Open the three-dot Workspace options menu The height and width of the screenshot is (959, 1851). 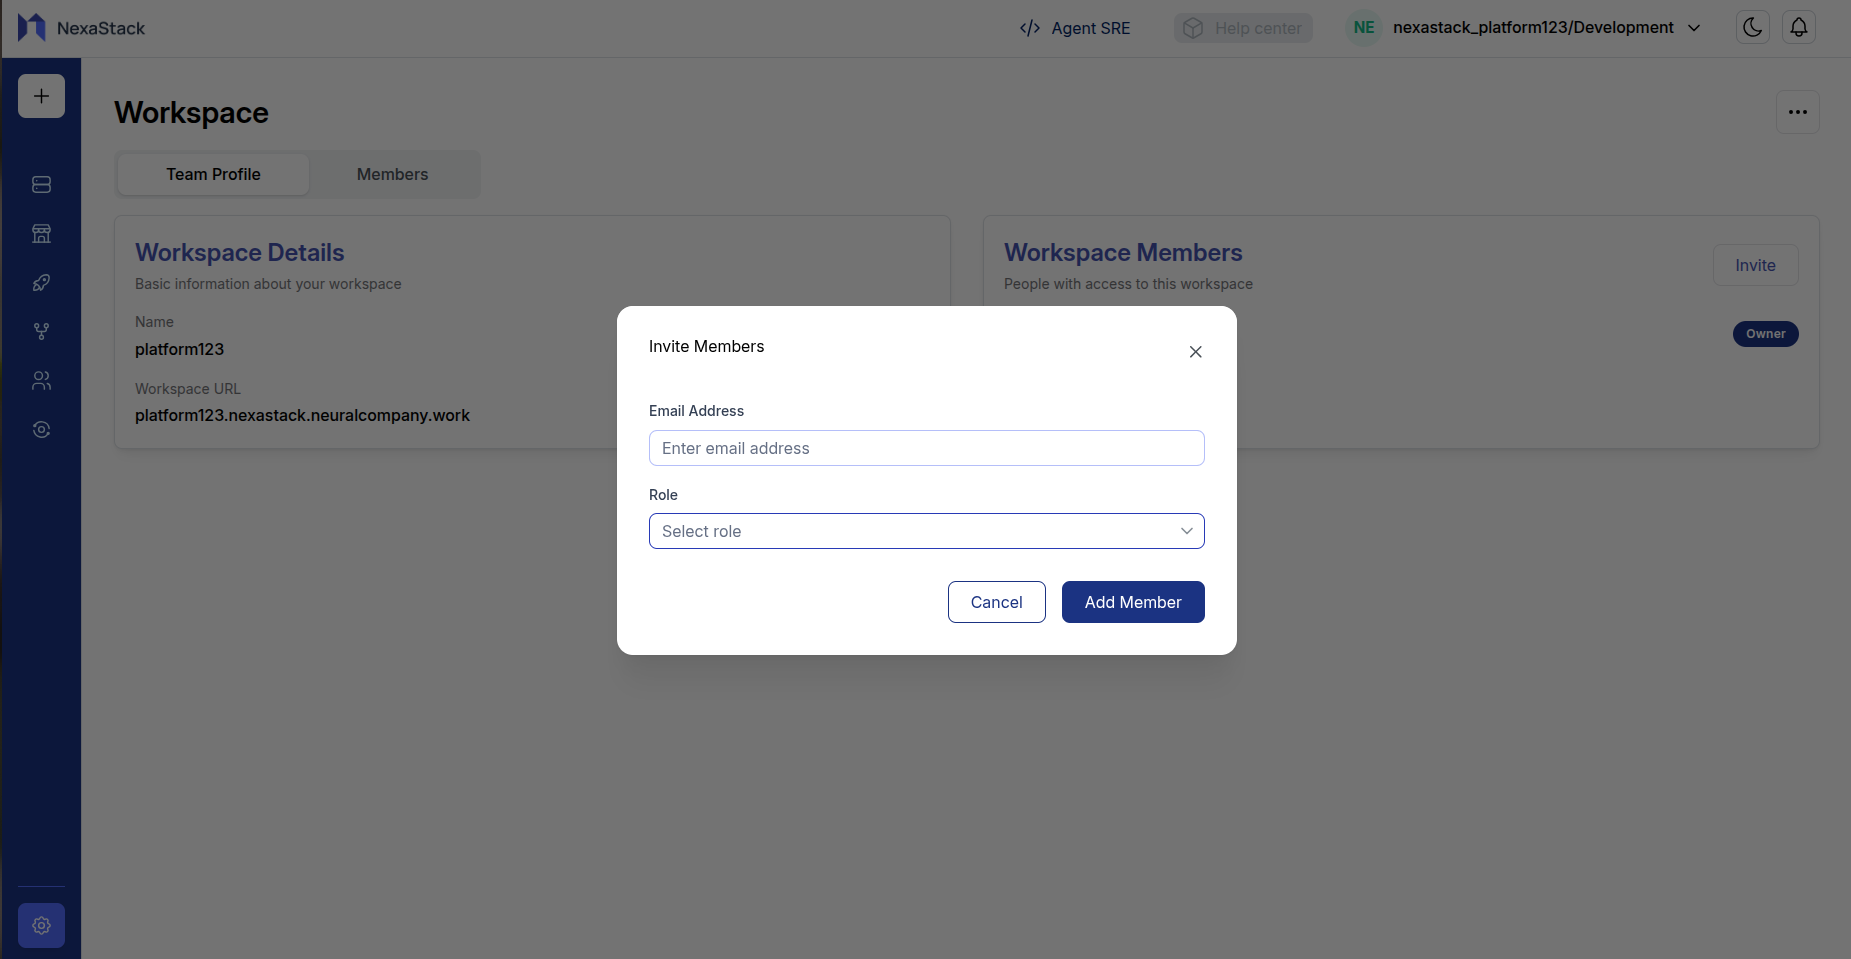point(1796,112)
